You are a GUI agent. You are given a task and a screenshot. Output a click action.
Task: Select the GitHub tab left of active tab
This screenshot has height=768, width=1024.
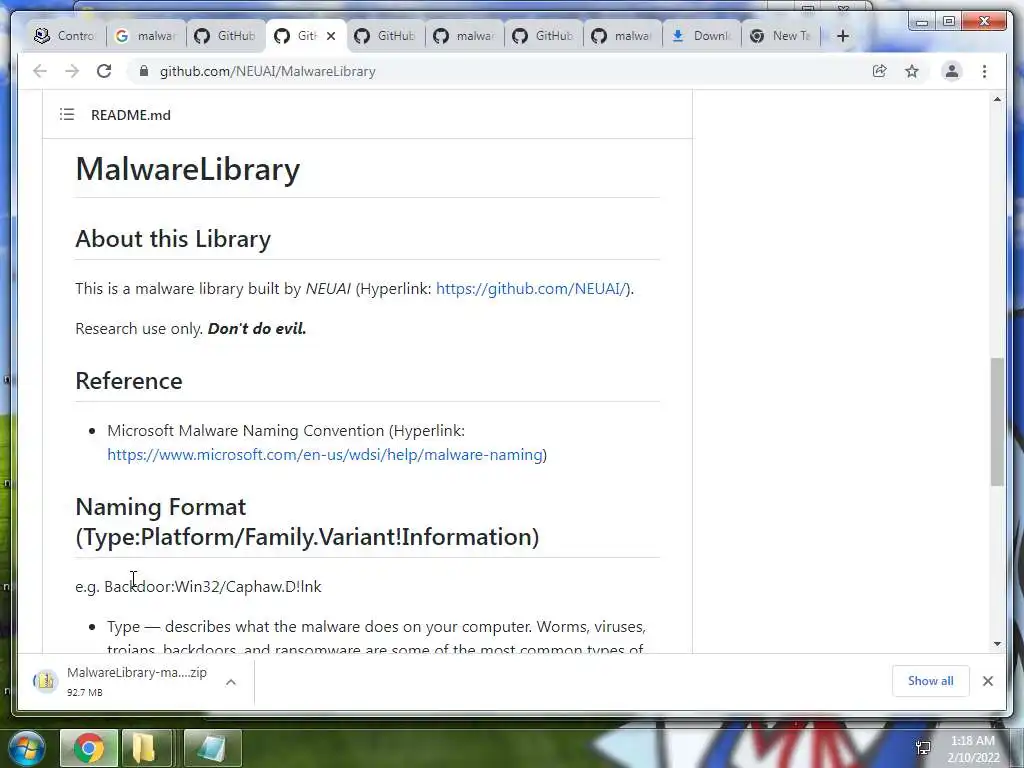(x=226, y=36)
